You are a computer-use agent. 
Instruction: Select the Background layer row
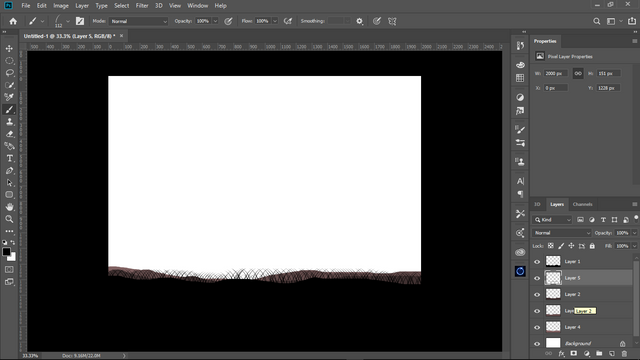[583, 343]
